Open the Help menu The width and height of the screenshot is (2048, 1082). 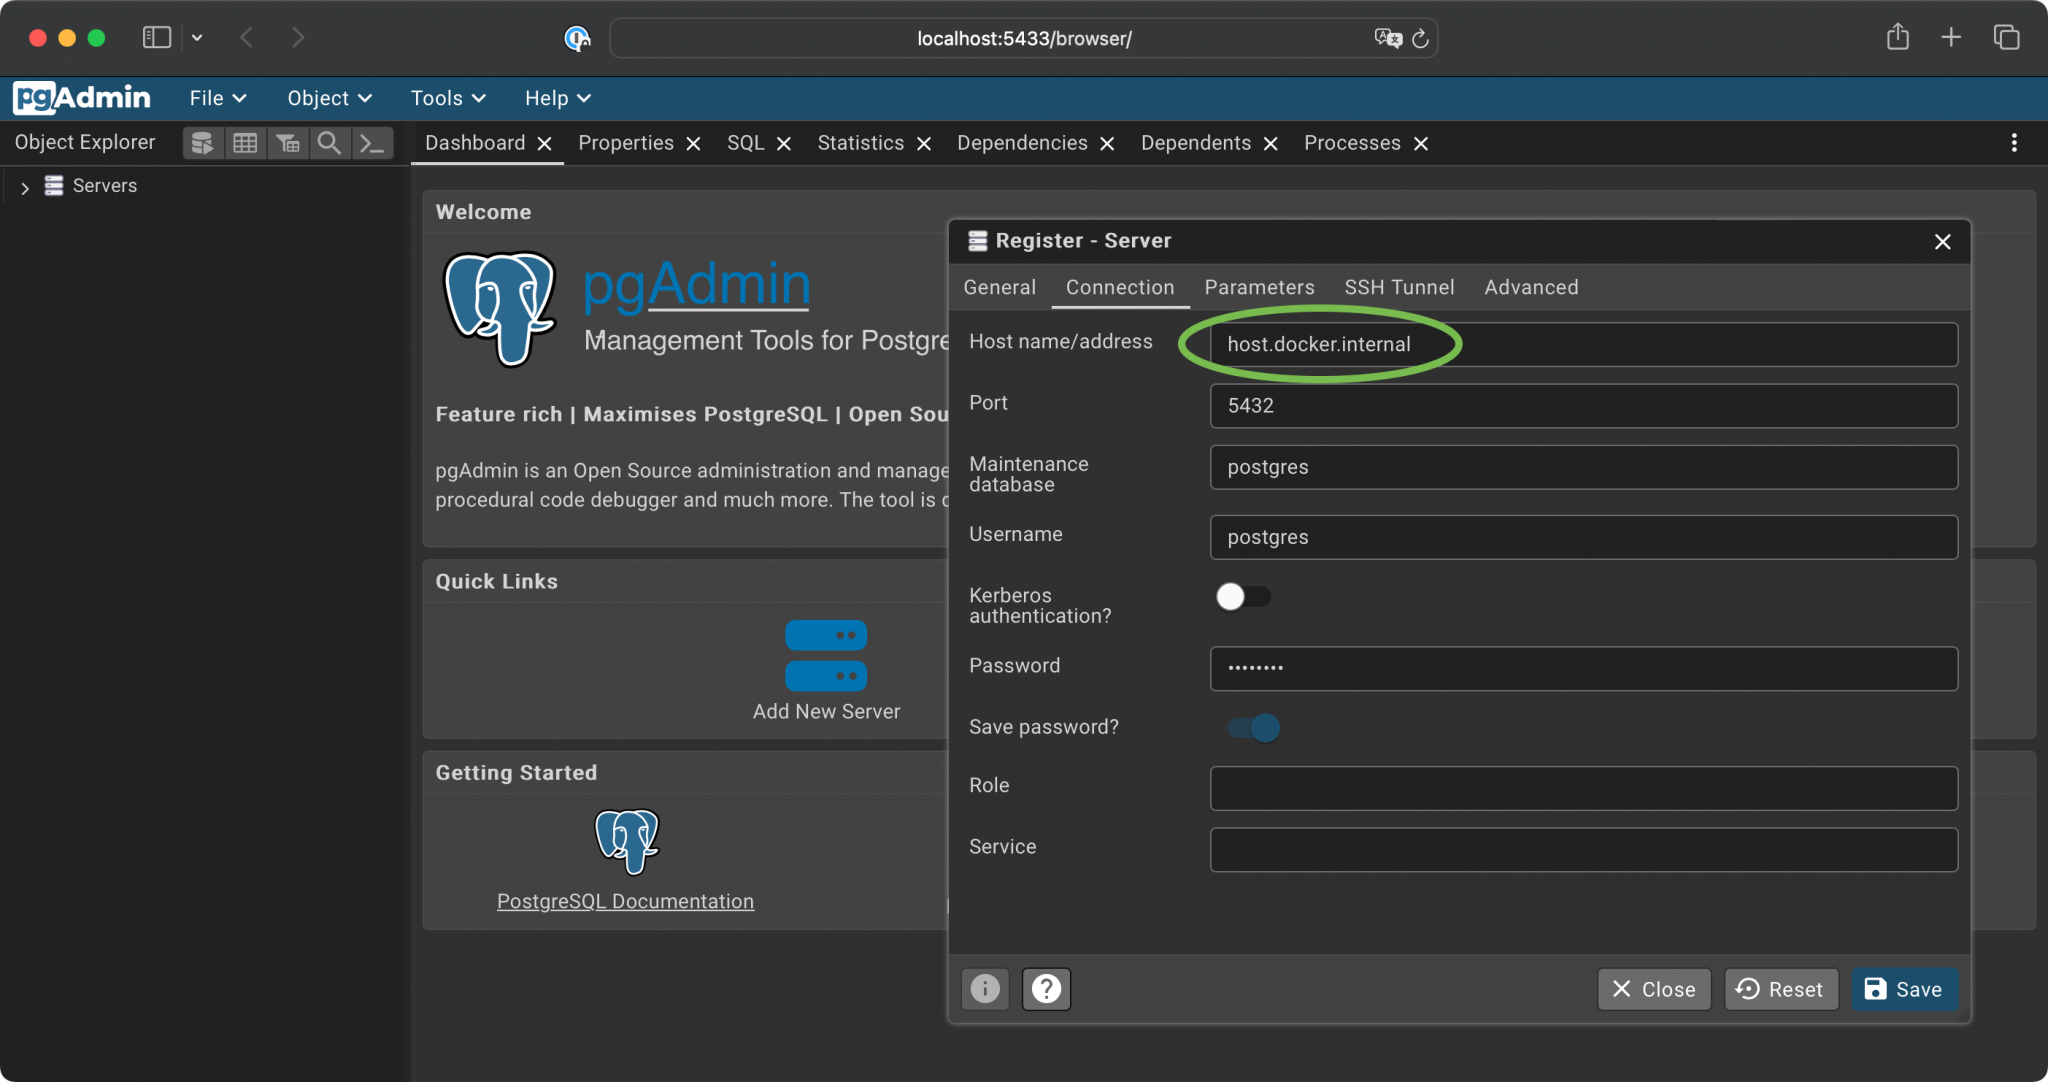click(558, 98)
